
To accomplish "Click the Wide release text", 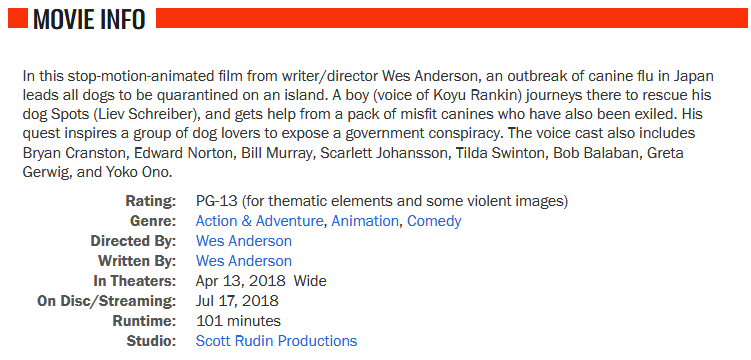I will (310, 281).
